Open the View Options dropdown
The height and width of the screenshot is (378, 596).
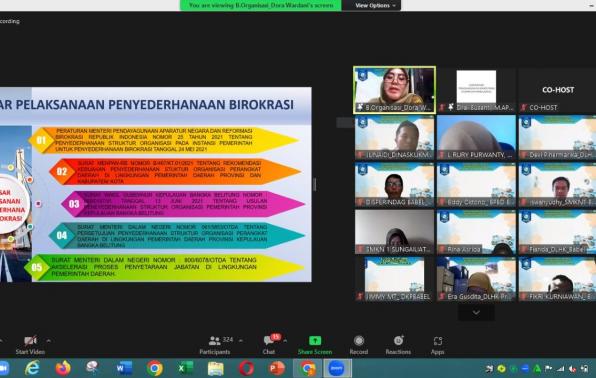(375, 5)
